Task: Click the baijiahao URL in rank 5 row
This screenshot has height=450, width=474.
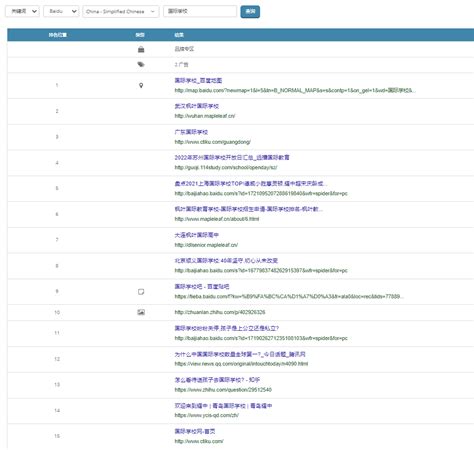Action: click(261, 193)
